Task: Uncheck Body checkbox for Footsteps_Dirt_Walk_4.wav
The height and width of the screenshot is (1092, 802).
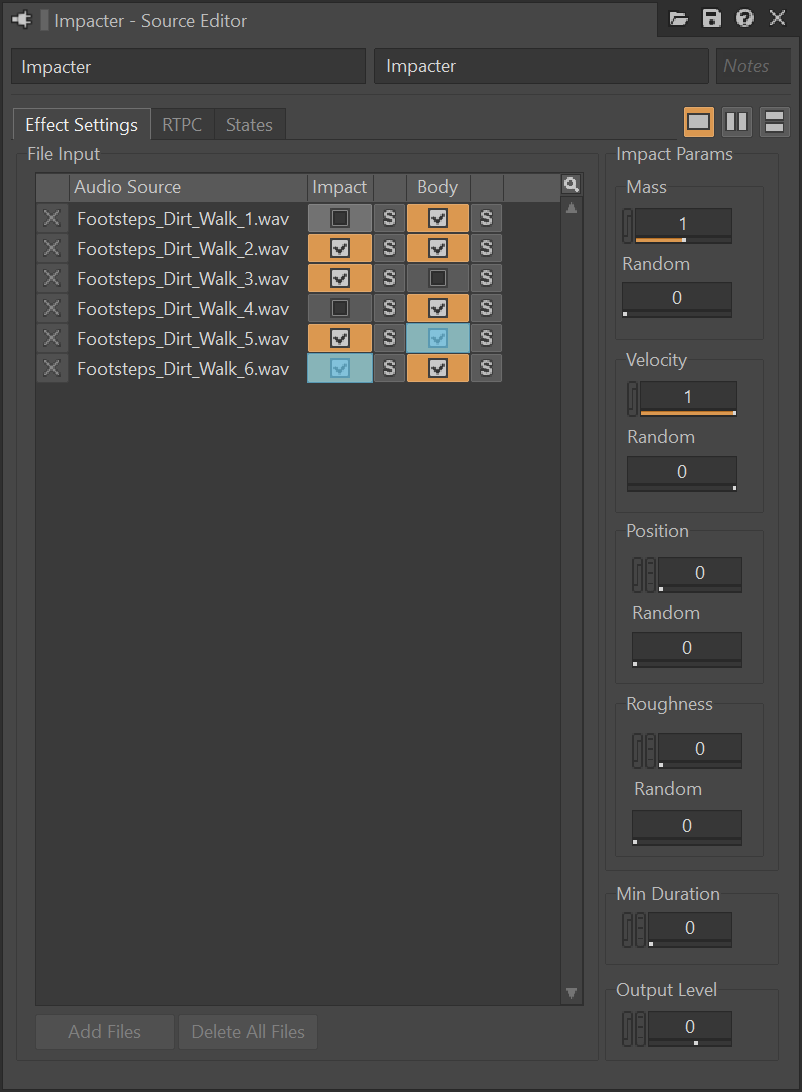Action: (438, 308)
